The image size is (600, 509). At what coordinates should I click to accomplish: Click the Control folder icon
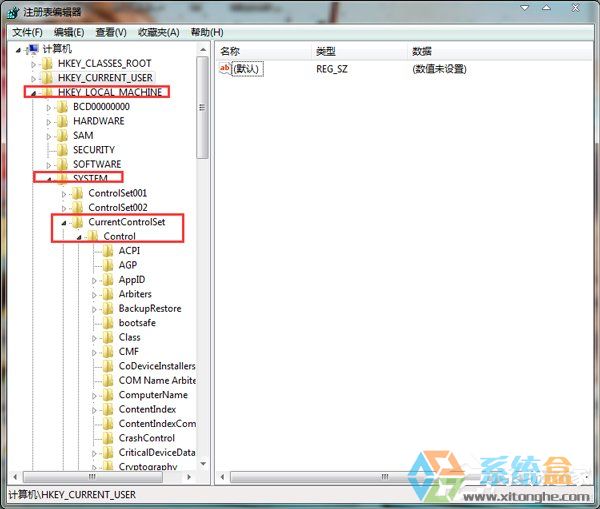[x=93, y=236]
